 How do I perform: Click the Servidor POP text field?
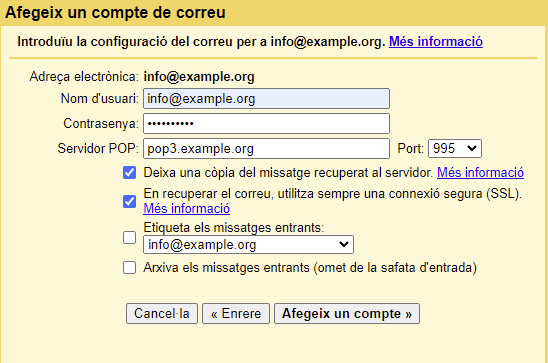[x=266, y=148]
